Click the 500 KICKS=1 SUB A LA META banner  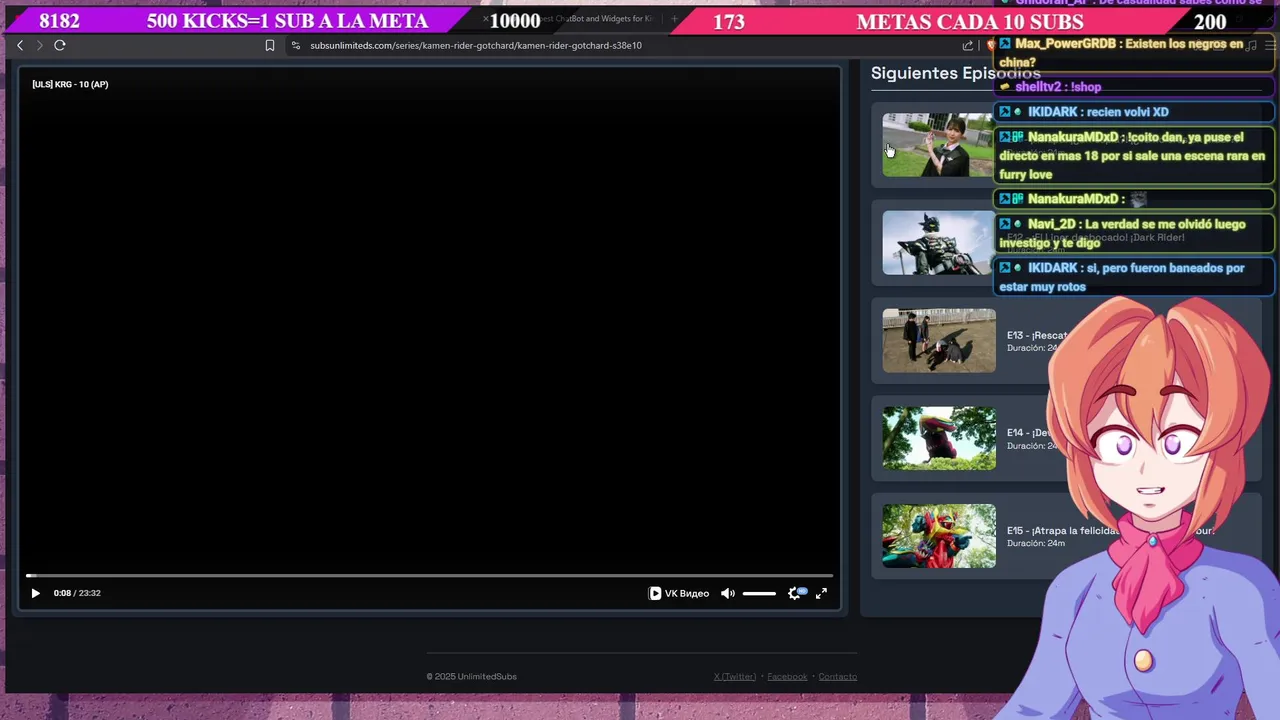click(287, 21)
